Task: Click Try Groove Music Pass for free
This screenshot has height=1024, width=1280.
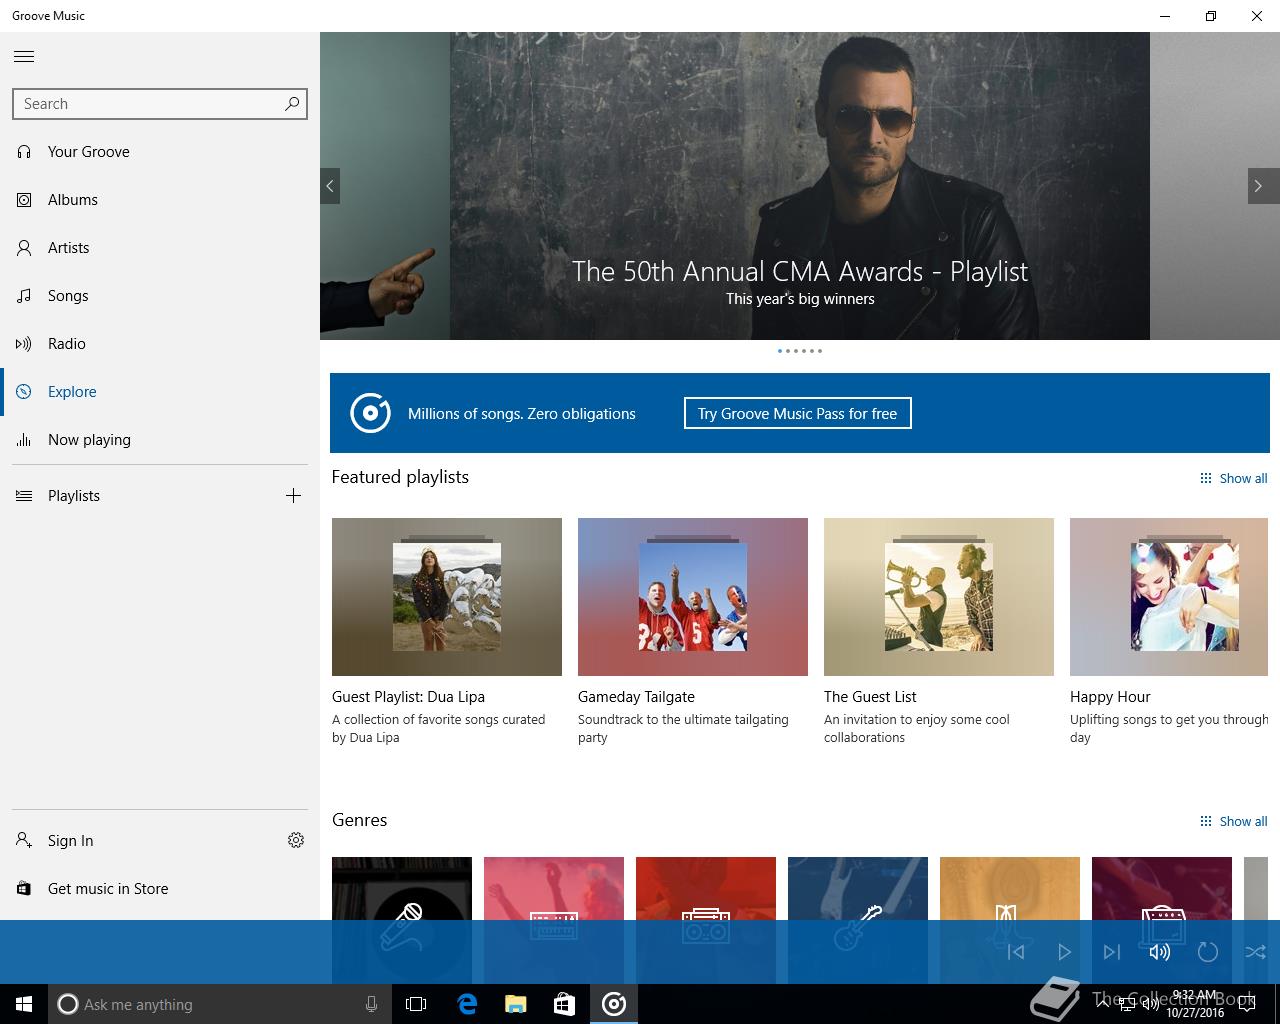Action: click(x=798, y=414)
